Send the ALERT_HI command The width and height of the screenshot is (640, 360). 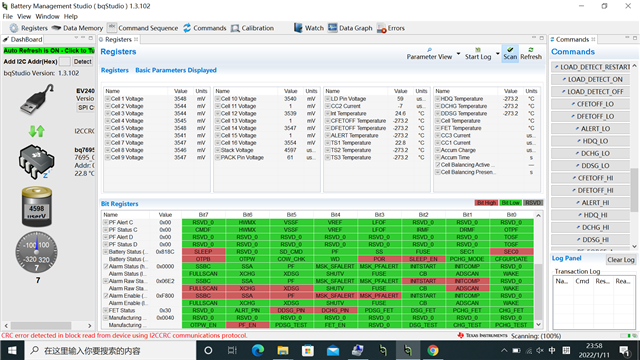[592, 203]
